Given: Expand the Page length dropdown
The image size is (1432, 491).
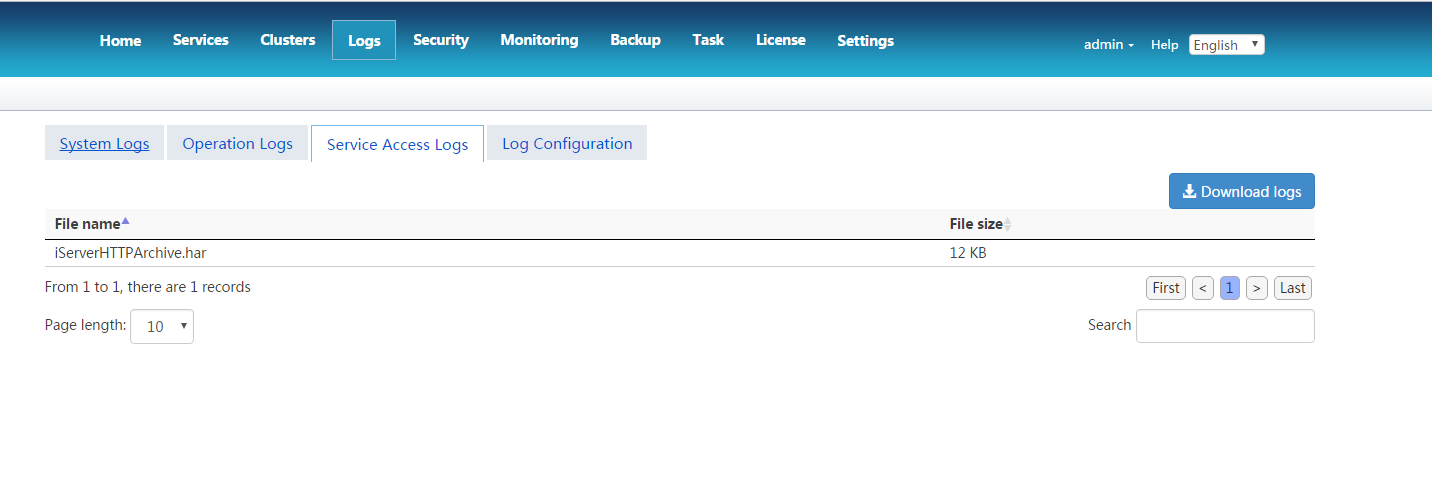Looking at the screenshot, I should click(162, 326).
